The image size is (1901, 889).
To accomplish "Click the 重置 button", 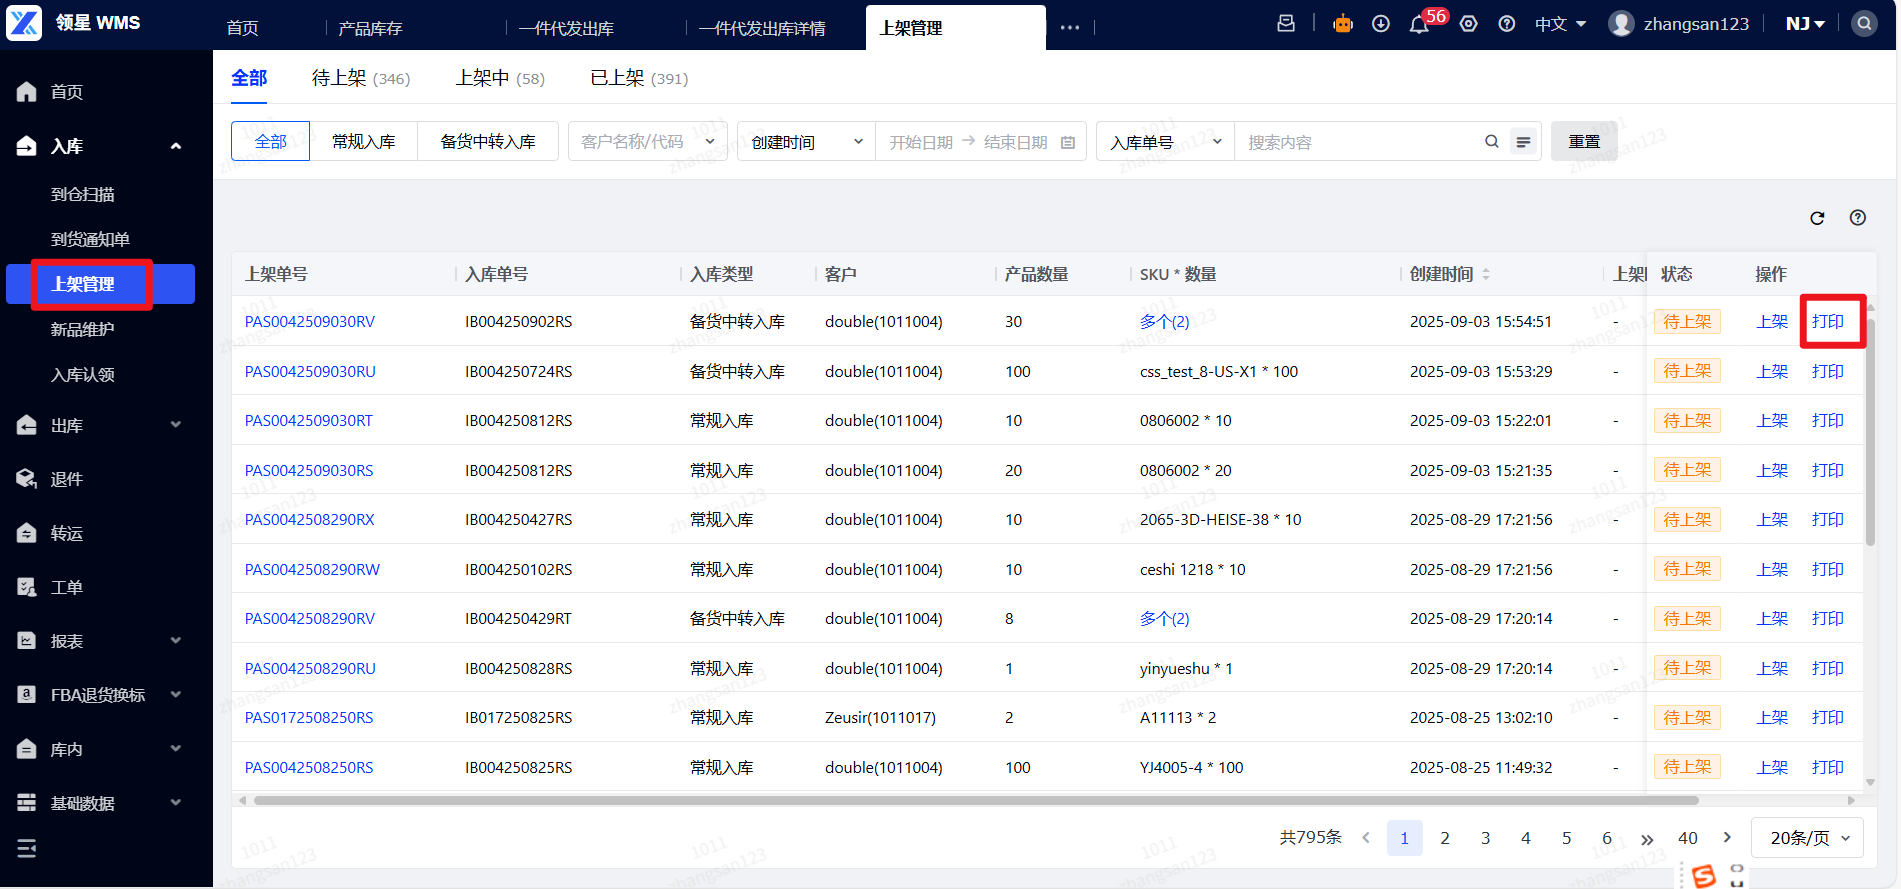I will pyautogui.click(x=1583, y=142).
